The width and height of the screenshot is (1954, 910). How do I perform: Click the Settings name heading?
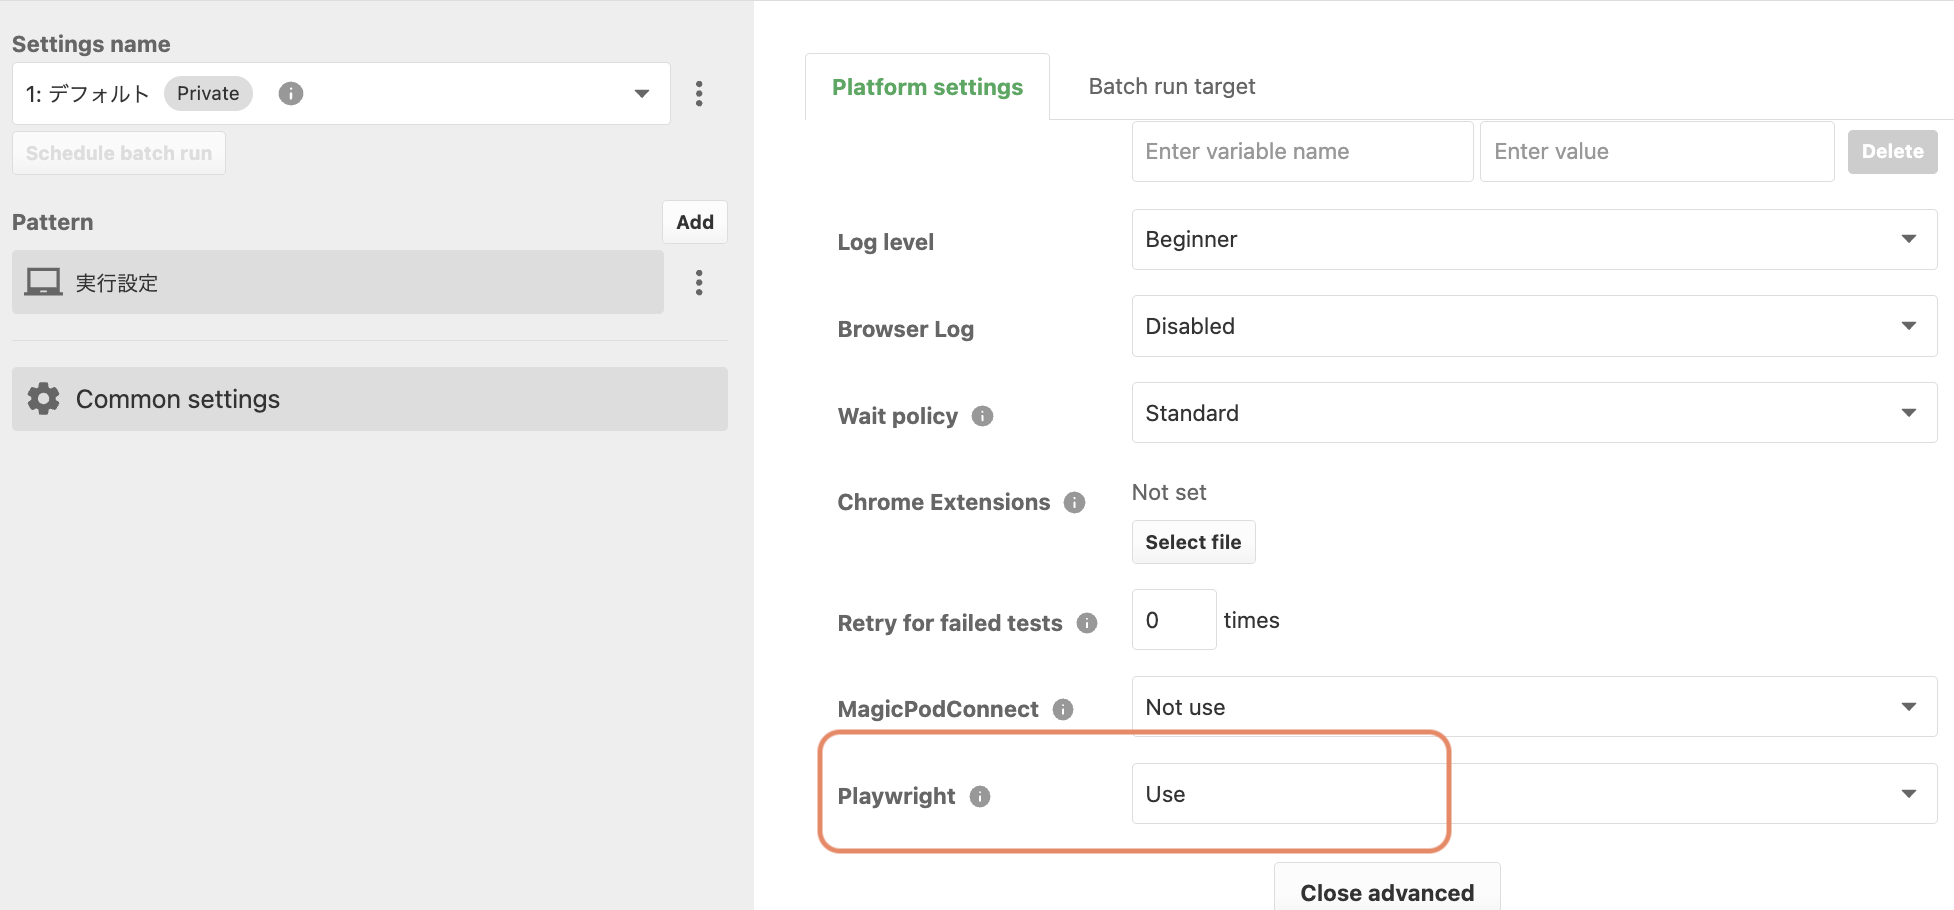[91, 44]
